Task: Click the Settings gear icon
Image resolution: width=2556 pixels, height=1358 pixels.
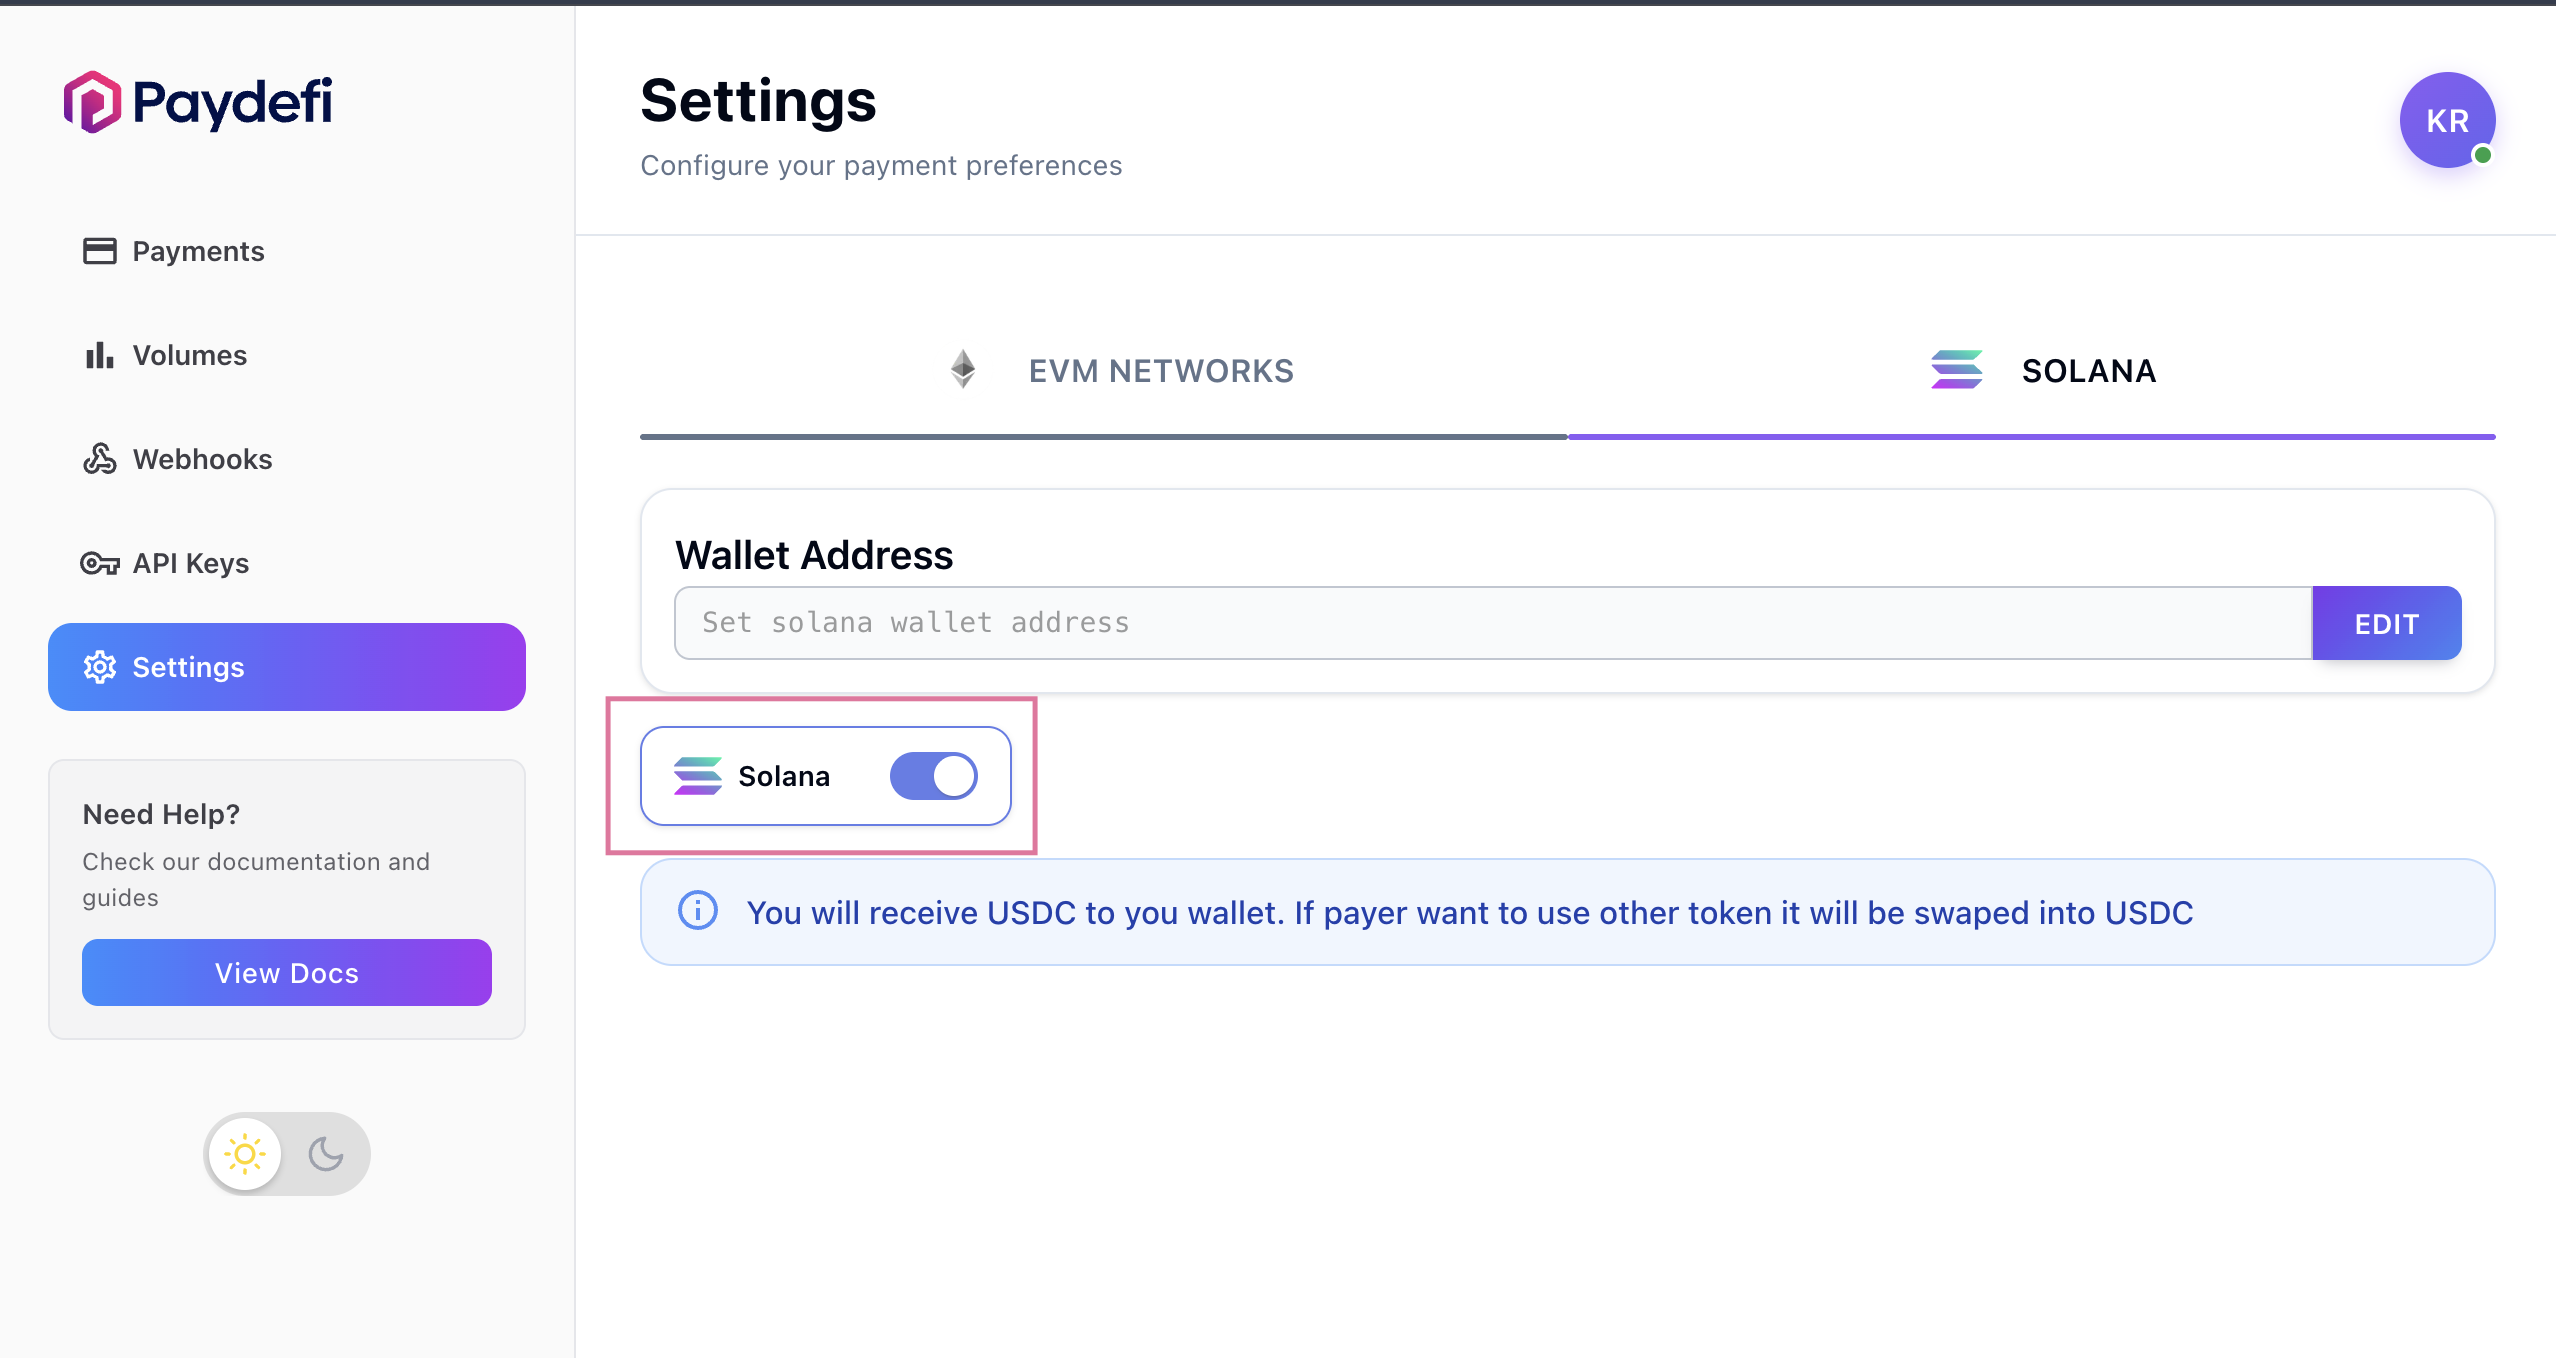Action: click(x=99, y=667)
